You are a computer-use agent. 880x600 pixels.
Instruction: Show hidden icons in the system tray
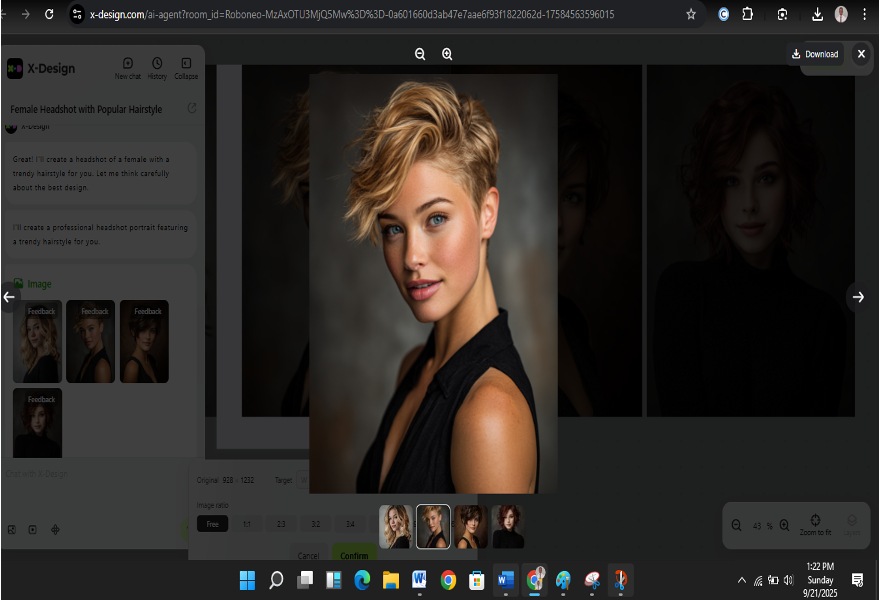pos(741,580)
